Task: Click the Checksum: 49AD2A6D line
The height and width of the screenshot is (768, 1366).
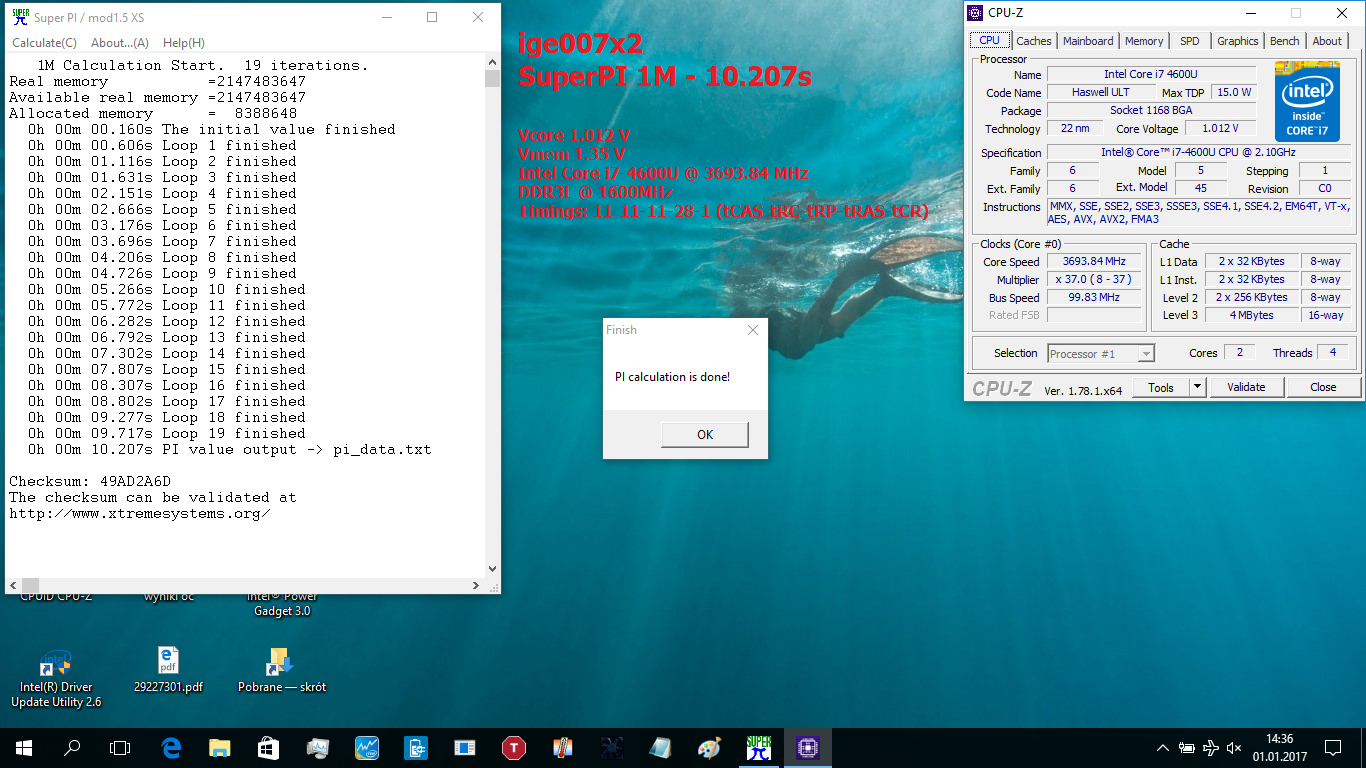Action: click(90, 481)
